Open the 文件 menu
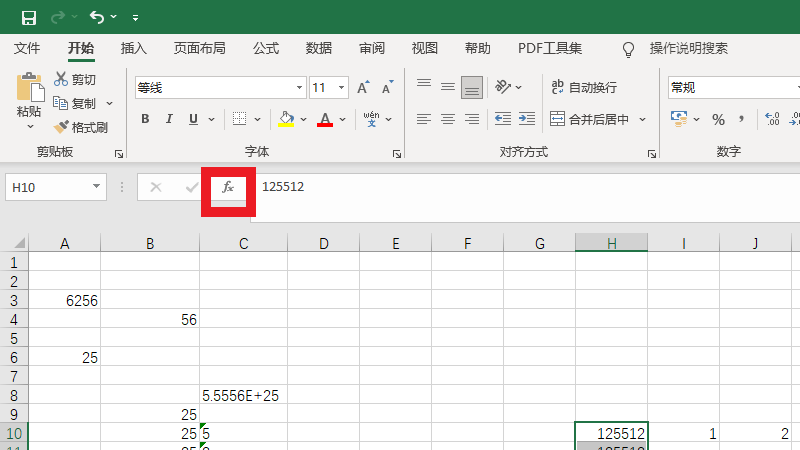This screenshot has width=800, height=450. coord(27,48)
